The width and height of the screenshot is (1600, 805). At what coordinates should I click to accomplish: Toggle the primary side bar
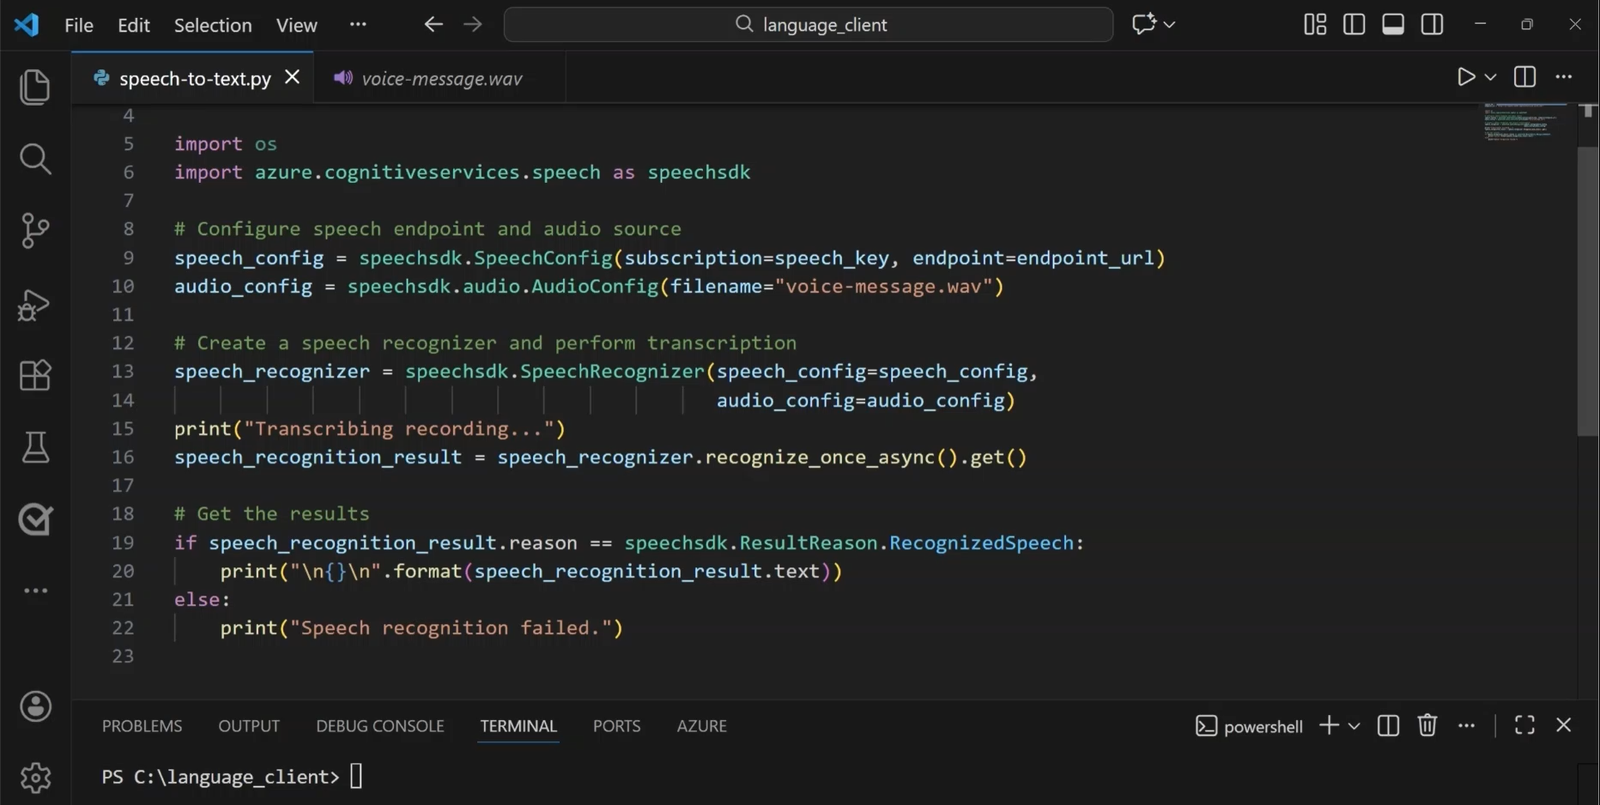[1354, 25]
